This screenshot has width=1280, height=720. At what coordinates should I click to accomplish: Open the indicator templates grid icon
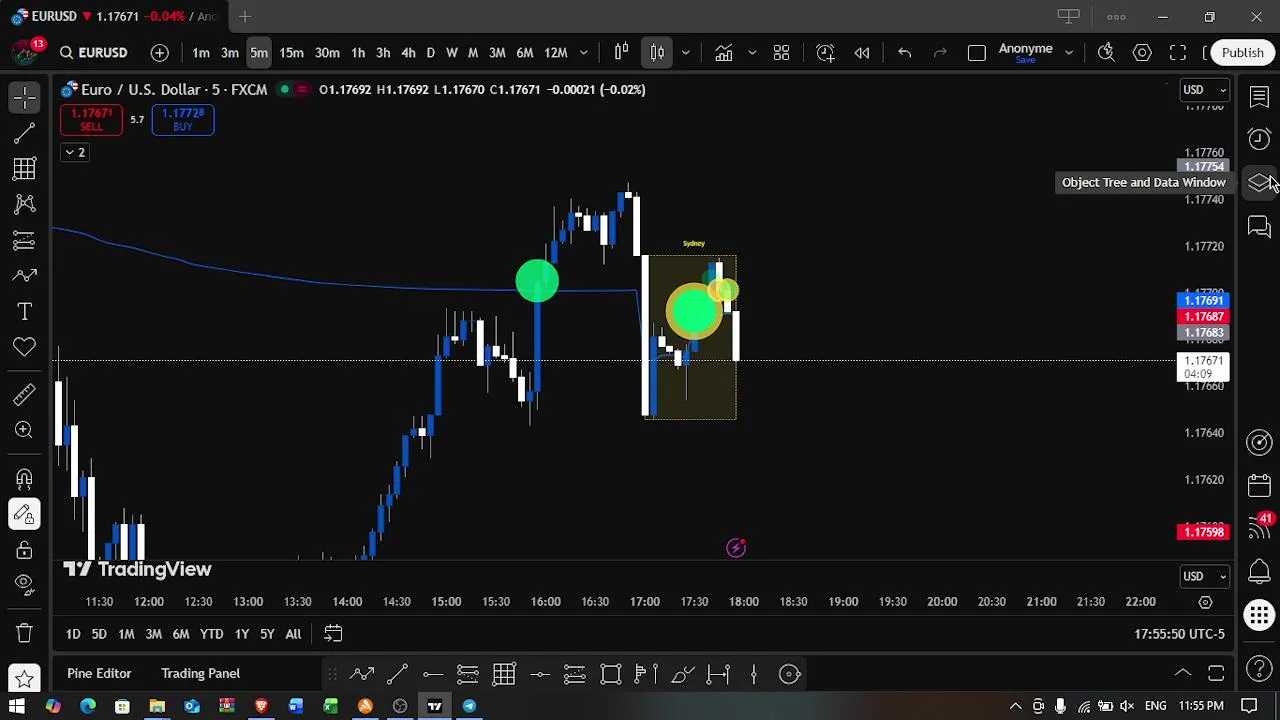pyautogui.click(x=782, y=52)
